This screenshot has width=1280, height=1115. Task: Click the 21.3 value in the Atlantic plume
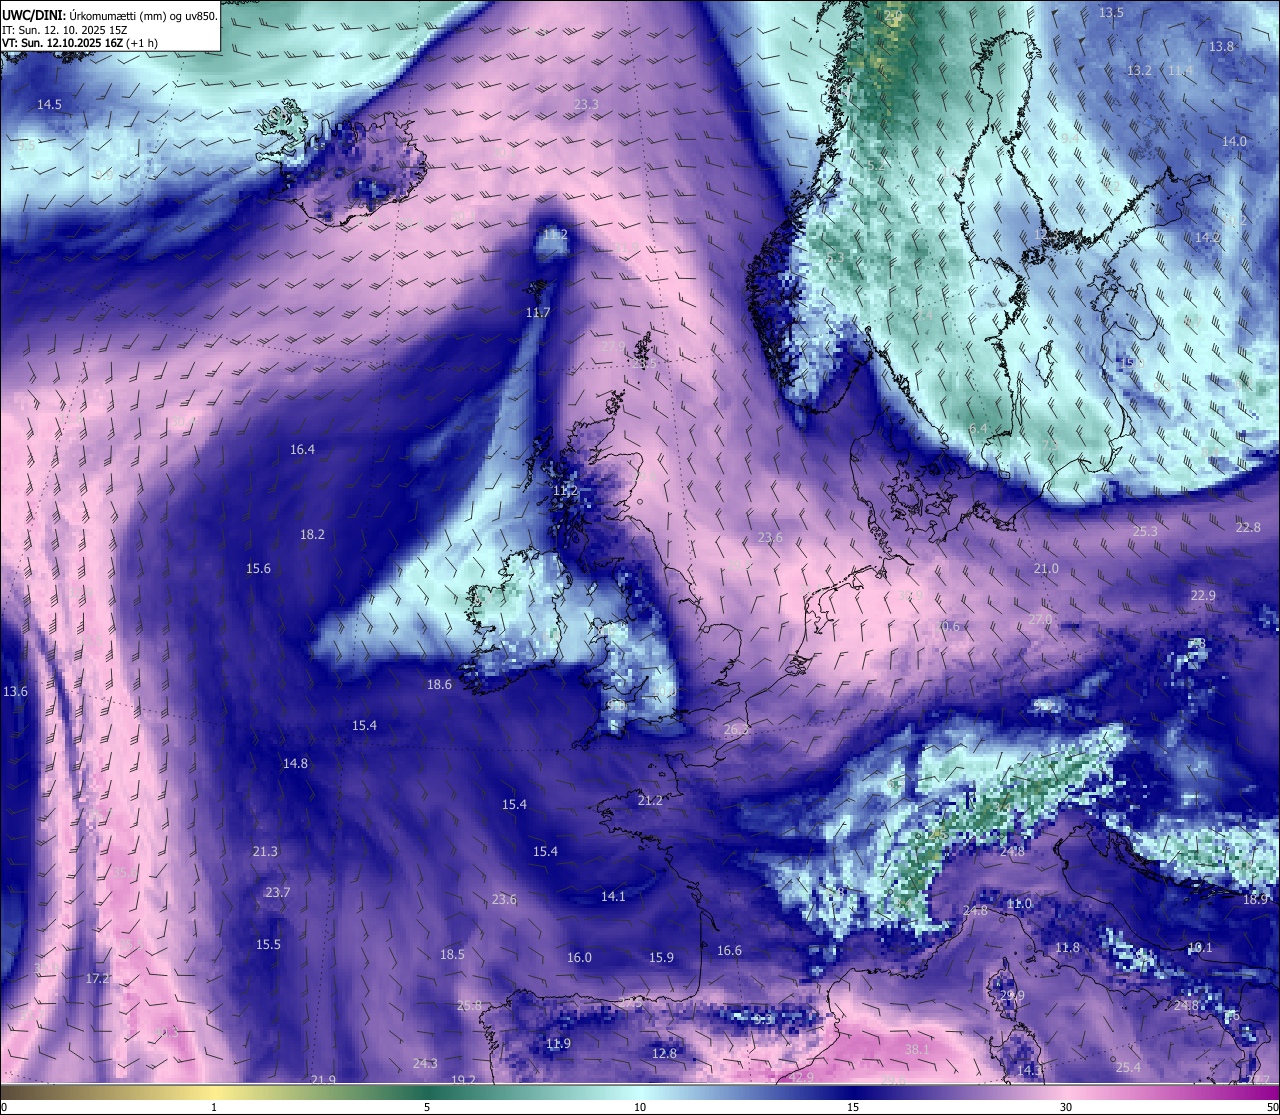(x=265, y=852)
